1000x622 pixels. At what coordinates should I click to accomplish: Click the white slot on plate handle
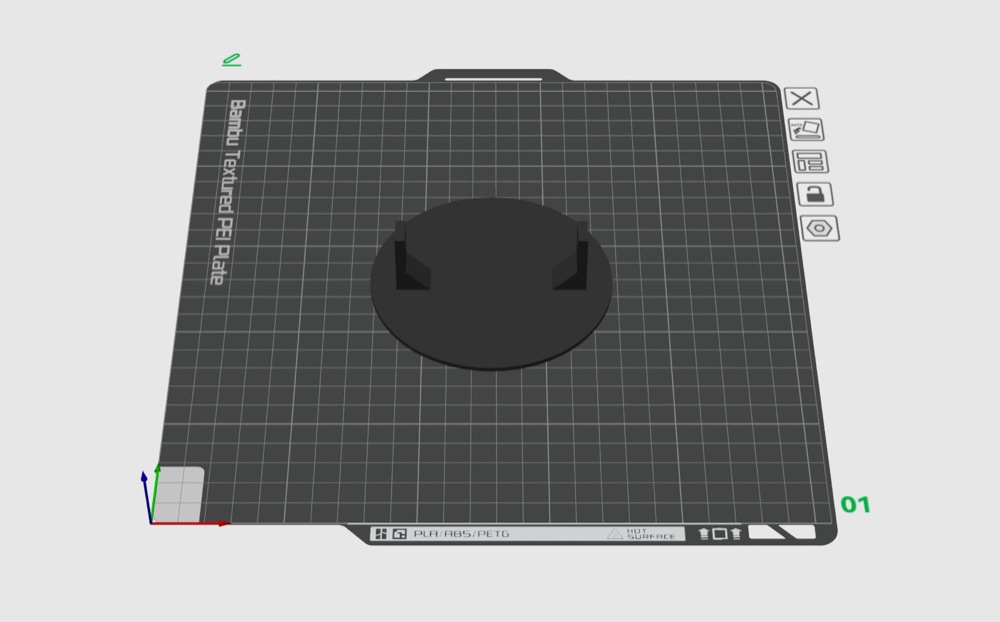click(x=493, y=80)
